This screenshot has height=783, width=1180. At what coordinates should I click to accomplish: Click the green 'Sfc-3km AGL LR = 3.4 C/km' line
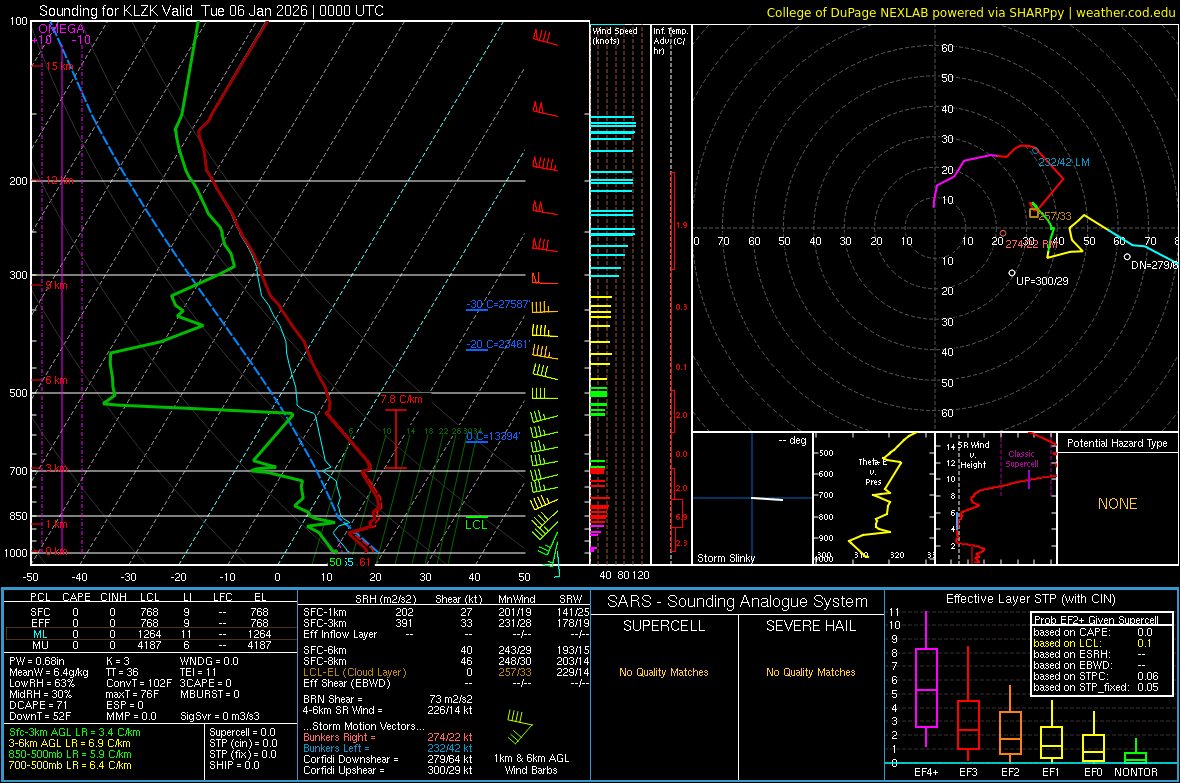point(75,732)
